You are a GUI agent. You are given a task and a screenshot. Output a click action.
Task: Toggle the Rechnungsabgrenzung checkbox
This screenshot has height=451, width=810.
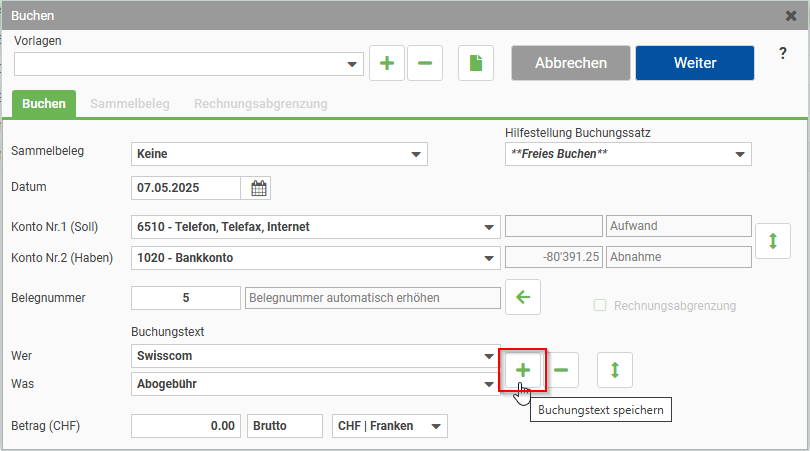pyautogui.click(x=600, y=306)
